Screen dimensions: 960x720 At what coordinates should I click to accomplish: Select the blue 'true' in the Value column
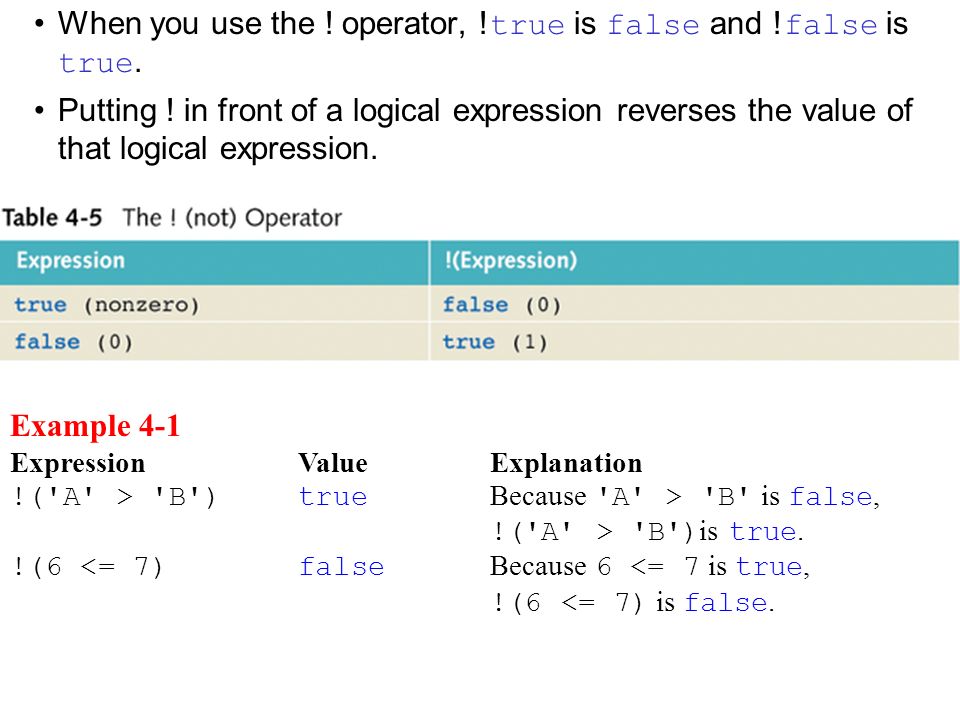[333, 497]
